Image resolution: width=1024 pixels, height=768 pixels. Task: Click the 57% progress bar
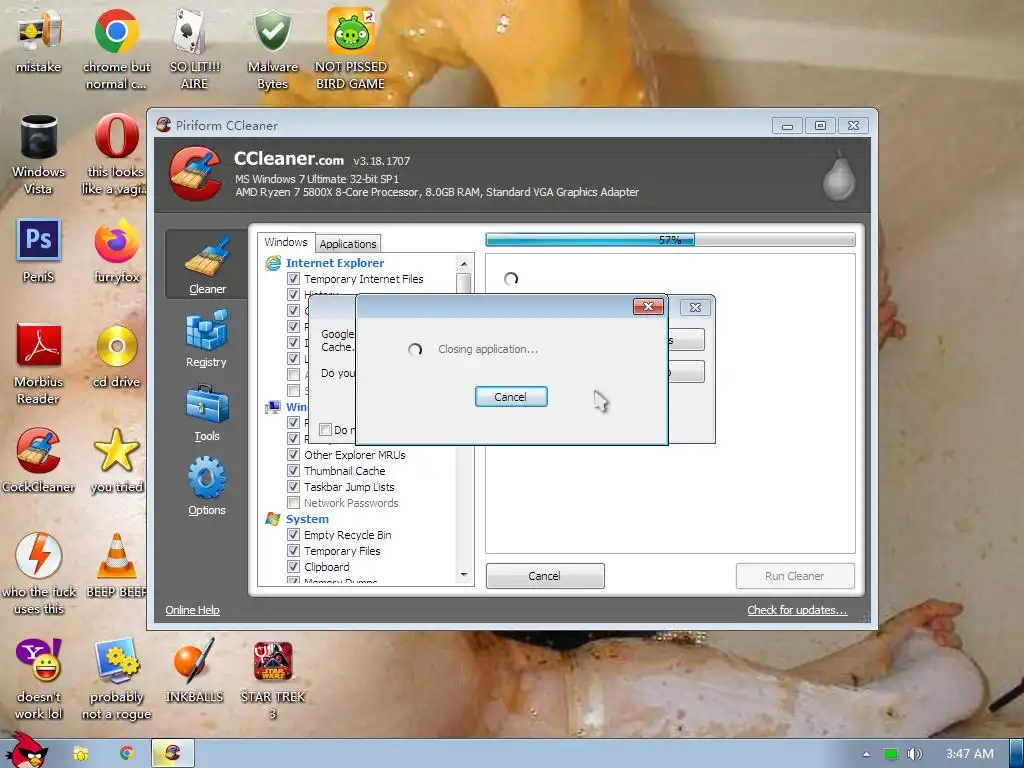670,240
